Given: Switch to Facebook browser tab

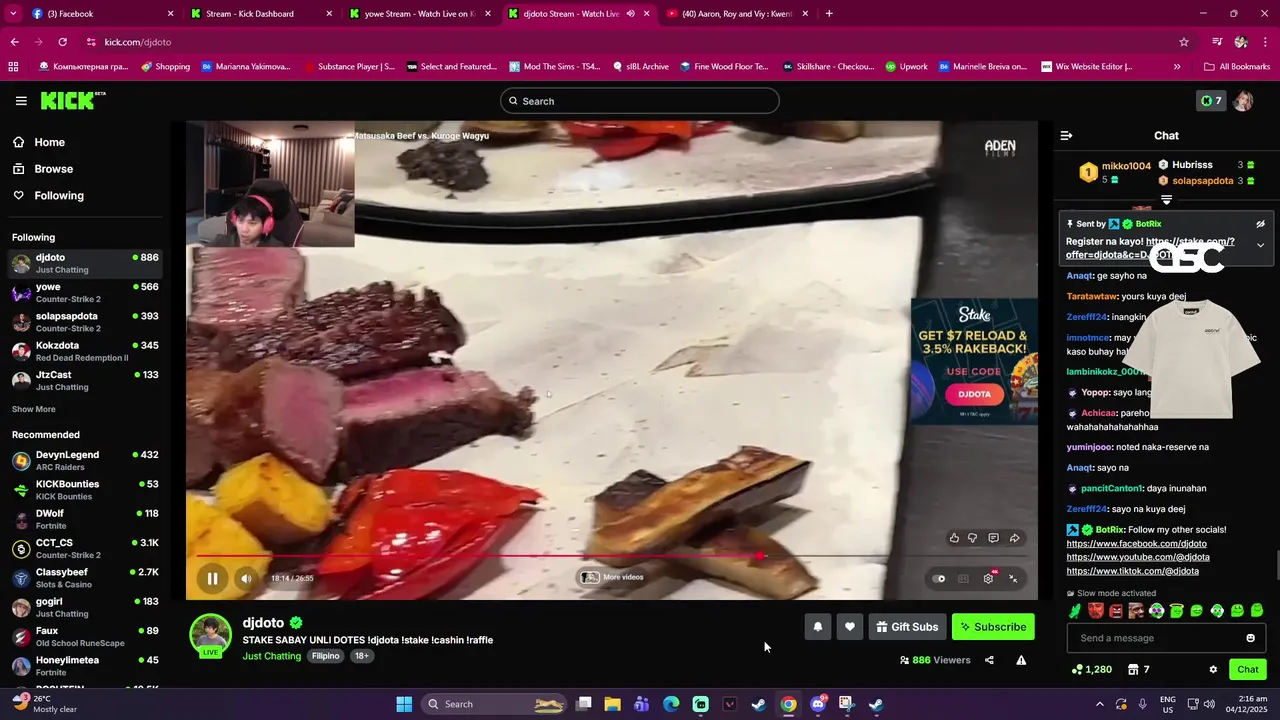Looking at the screenshot, I should pyautogui.click(x=103, y=14).
